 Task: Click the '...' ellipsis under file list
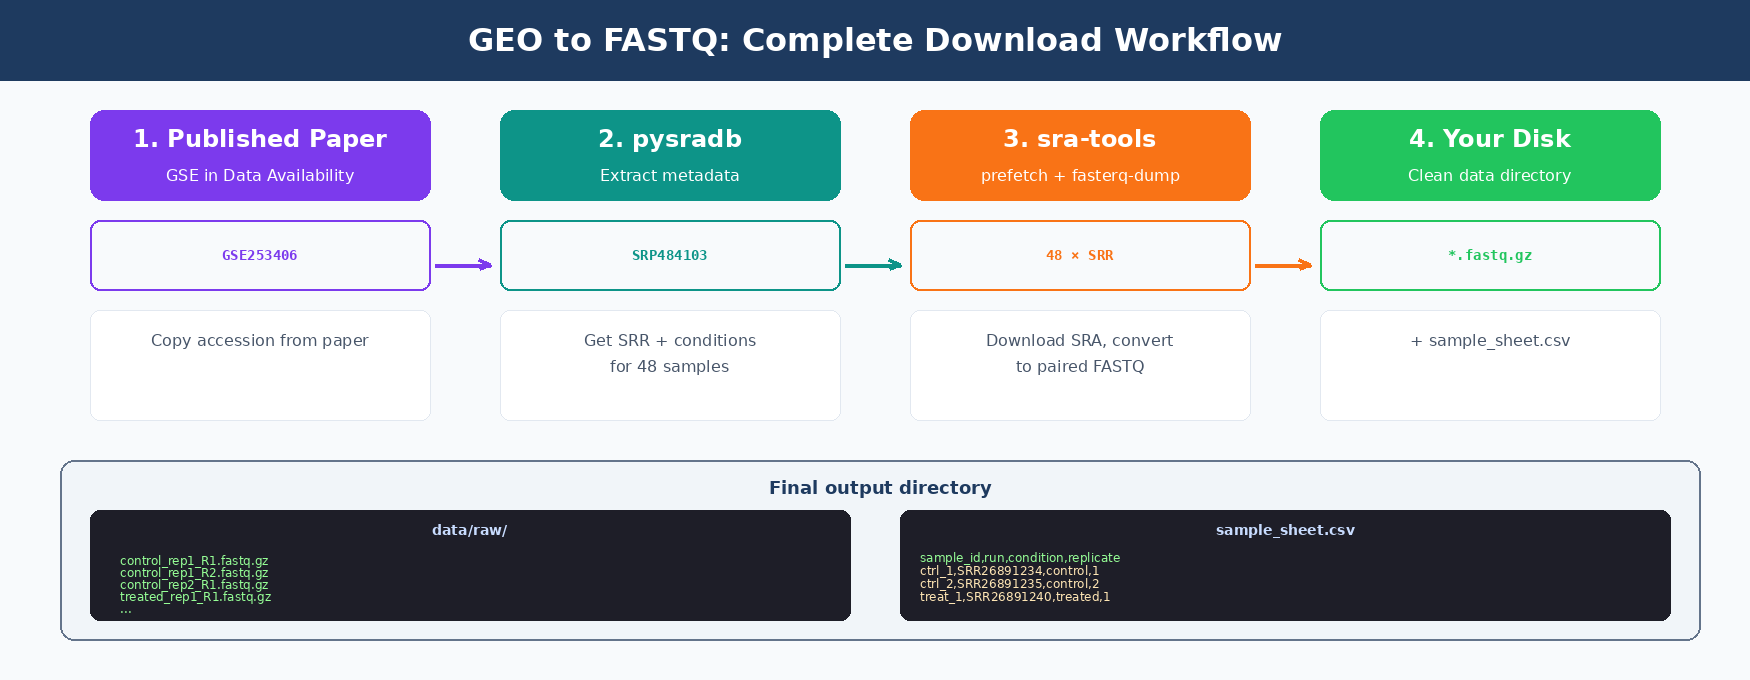coord(126,610)
